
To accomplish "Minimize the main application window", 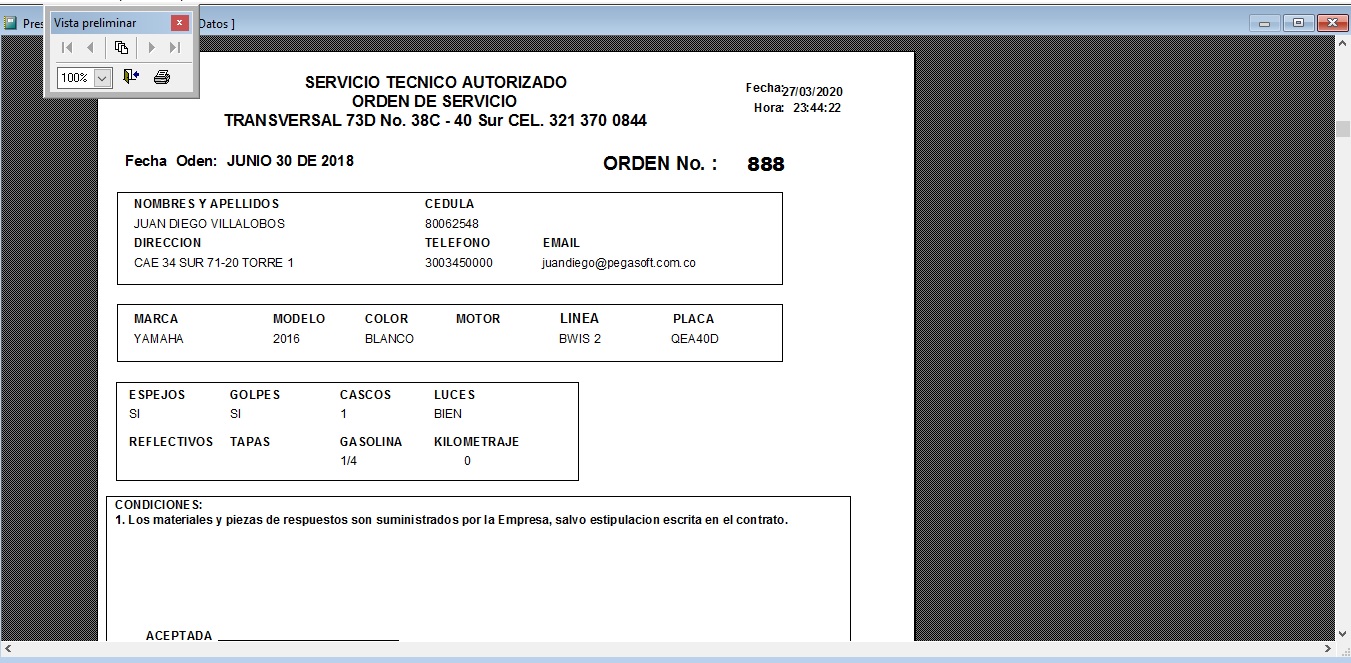I will pos(1265,23).
